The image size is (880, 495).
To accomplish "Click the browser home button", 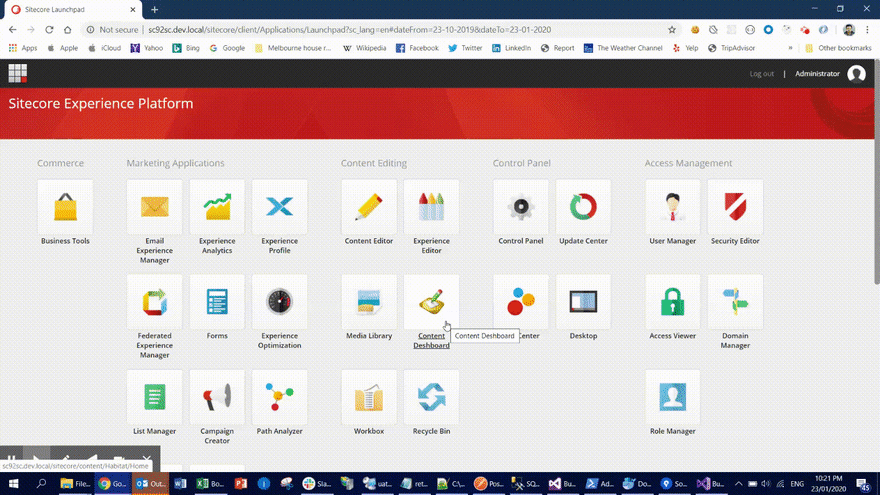I will [x=67, y=30].
